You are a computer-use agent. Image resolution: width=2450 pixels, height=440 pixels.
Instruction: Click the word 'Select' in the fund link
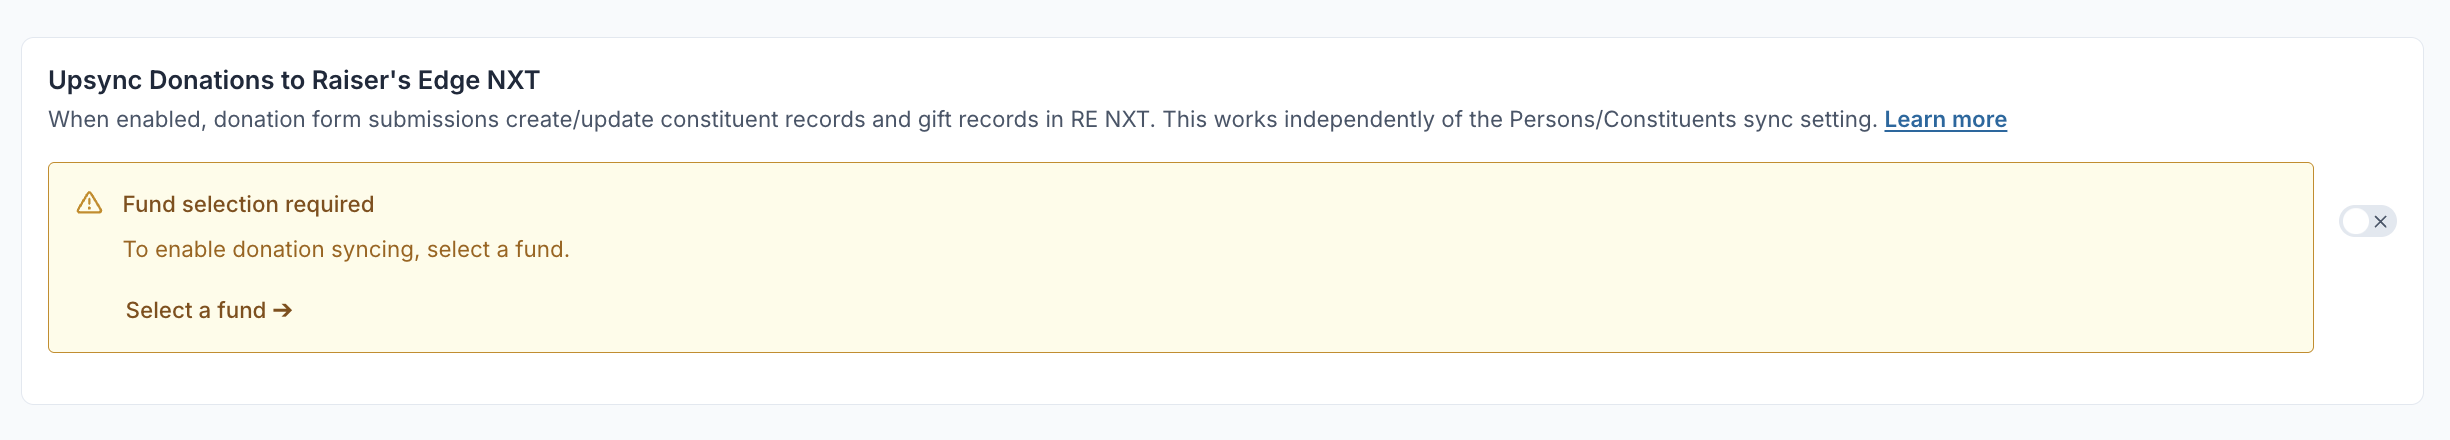click(159, 310)
